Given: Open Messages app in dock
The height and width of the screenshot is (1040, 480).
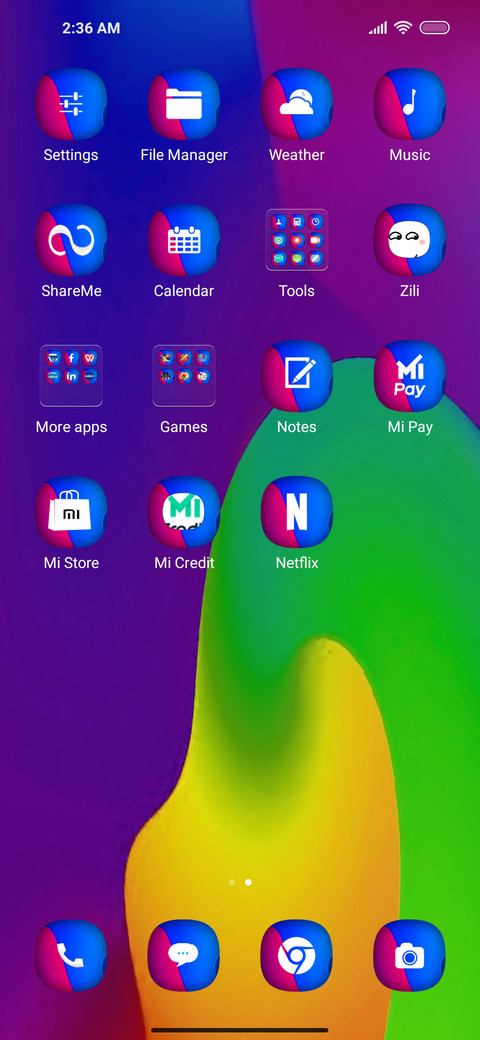Looking at the screenshot, I should click(x=184, y=955).
